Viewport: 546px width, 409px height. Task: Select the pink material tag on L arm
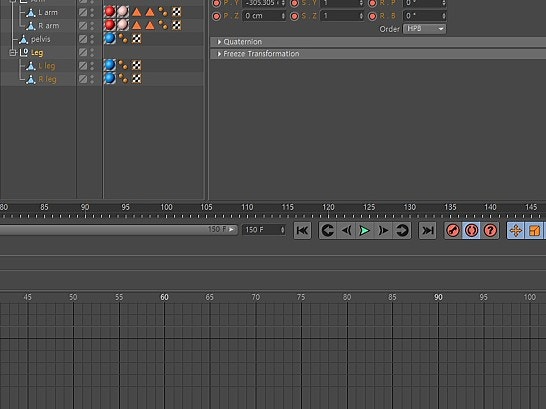click(x=123, y=11)
